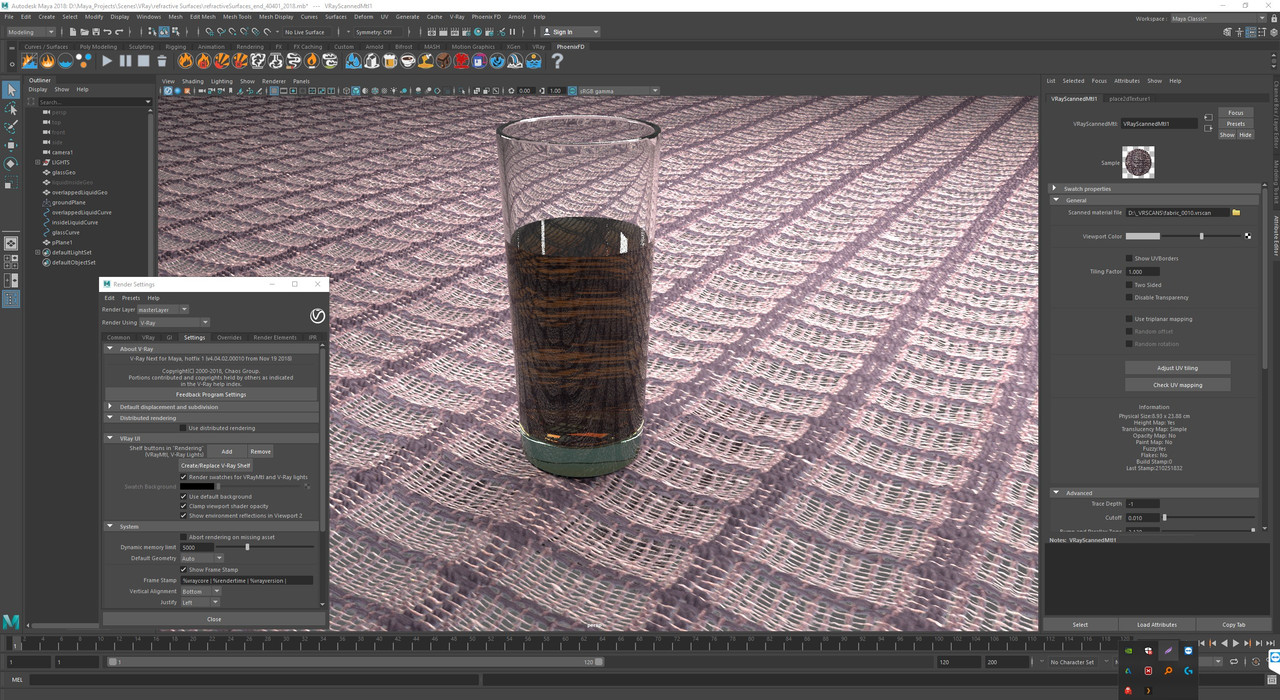This screenshot has width=1280, height=700.
Task: Enable Disable Transparency checkbox
Action: (x=1130, y=297)
